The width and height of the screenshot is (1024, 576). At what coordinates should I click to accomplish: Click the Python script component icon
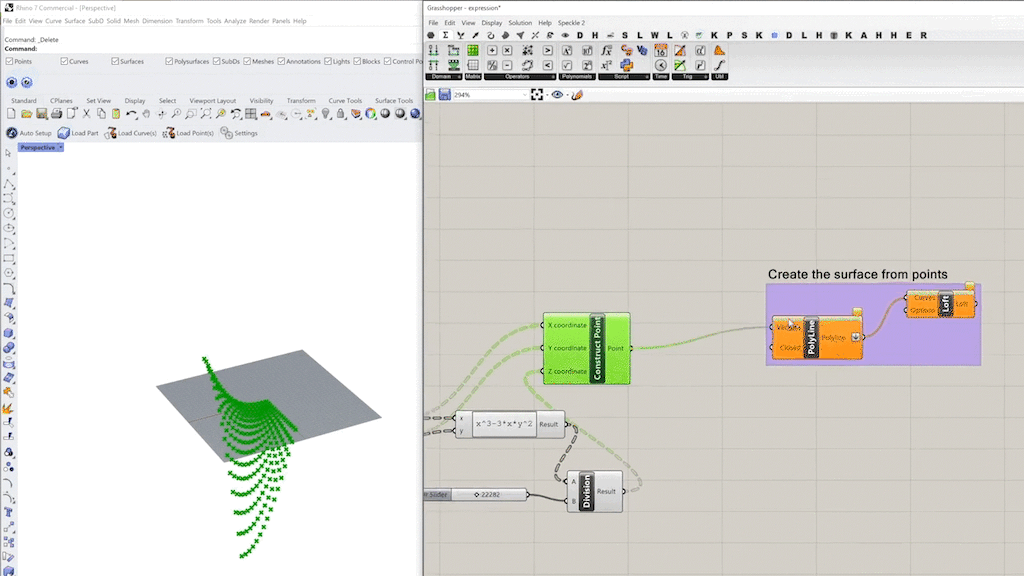pyautogui.click(x=626, y=65)
